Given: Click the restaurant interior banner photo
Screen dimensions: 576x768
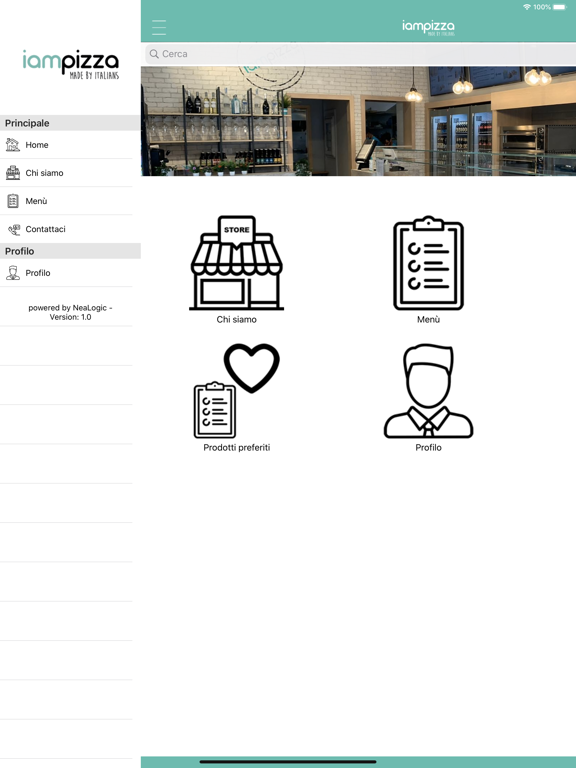Looking at the screenshot, I should 359,121.
